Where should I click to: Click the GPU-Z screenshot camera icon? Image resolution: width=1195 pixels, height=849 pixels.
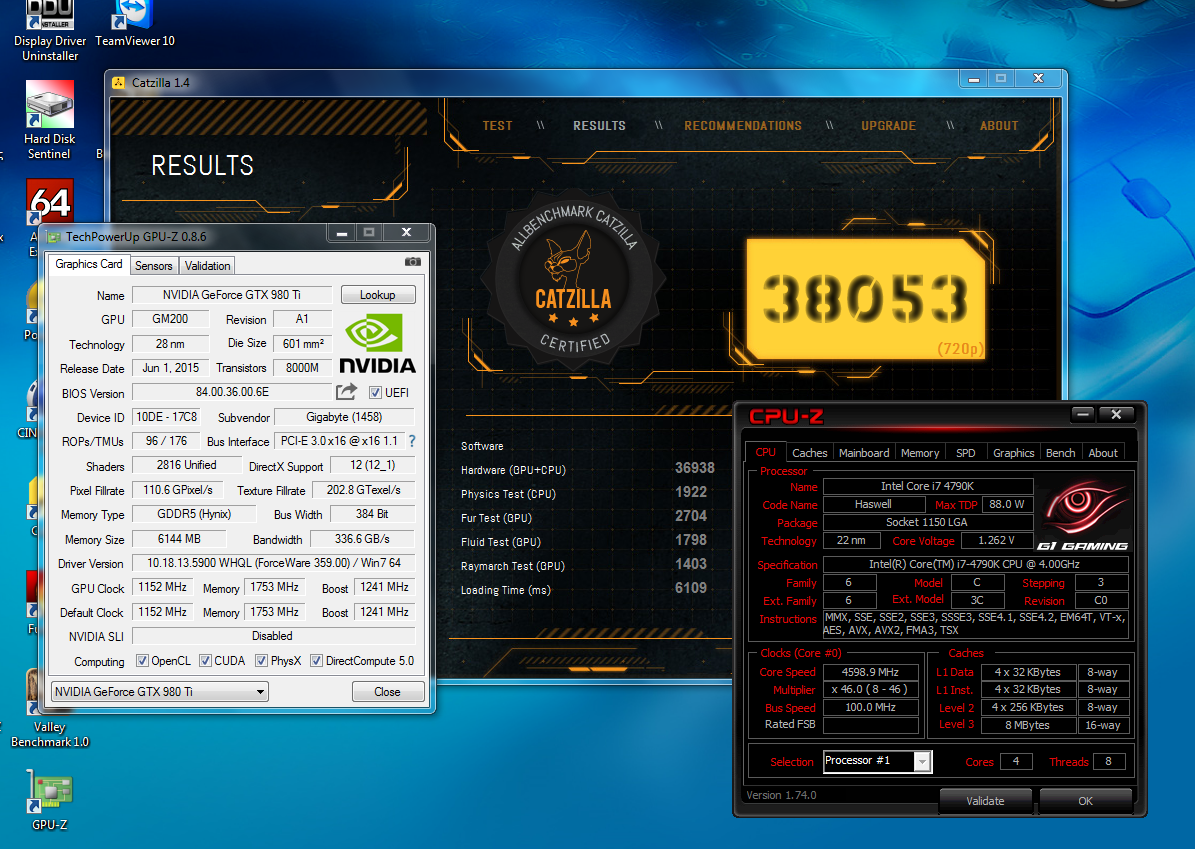coord(412,261)
